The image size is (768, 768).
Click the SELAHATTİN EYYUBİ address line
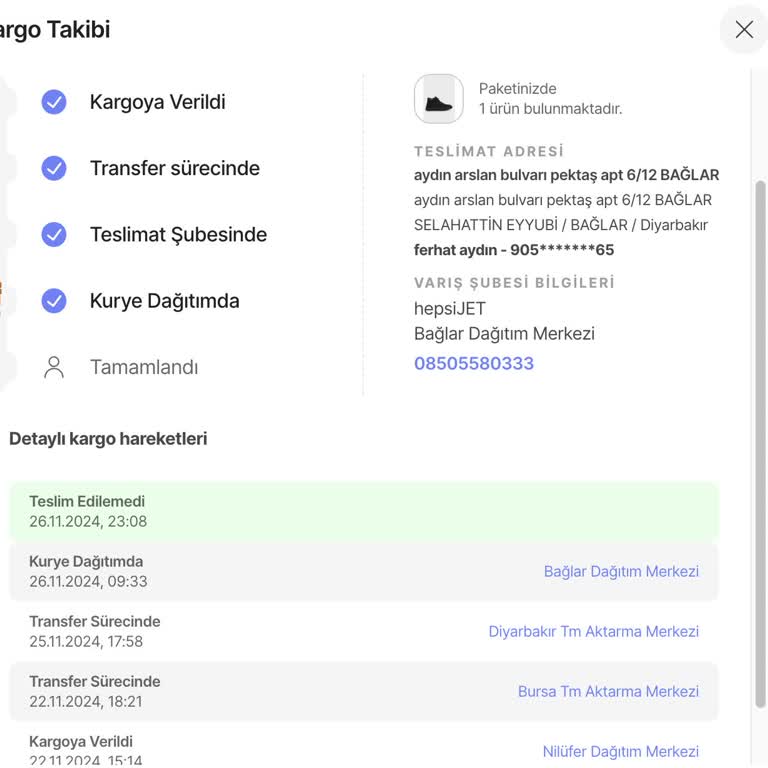click(561, 225)
